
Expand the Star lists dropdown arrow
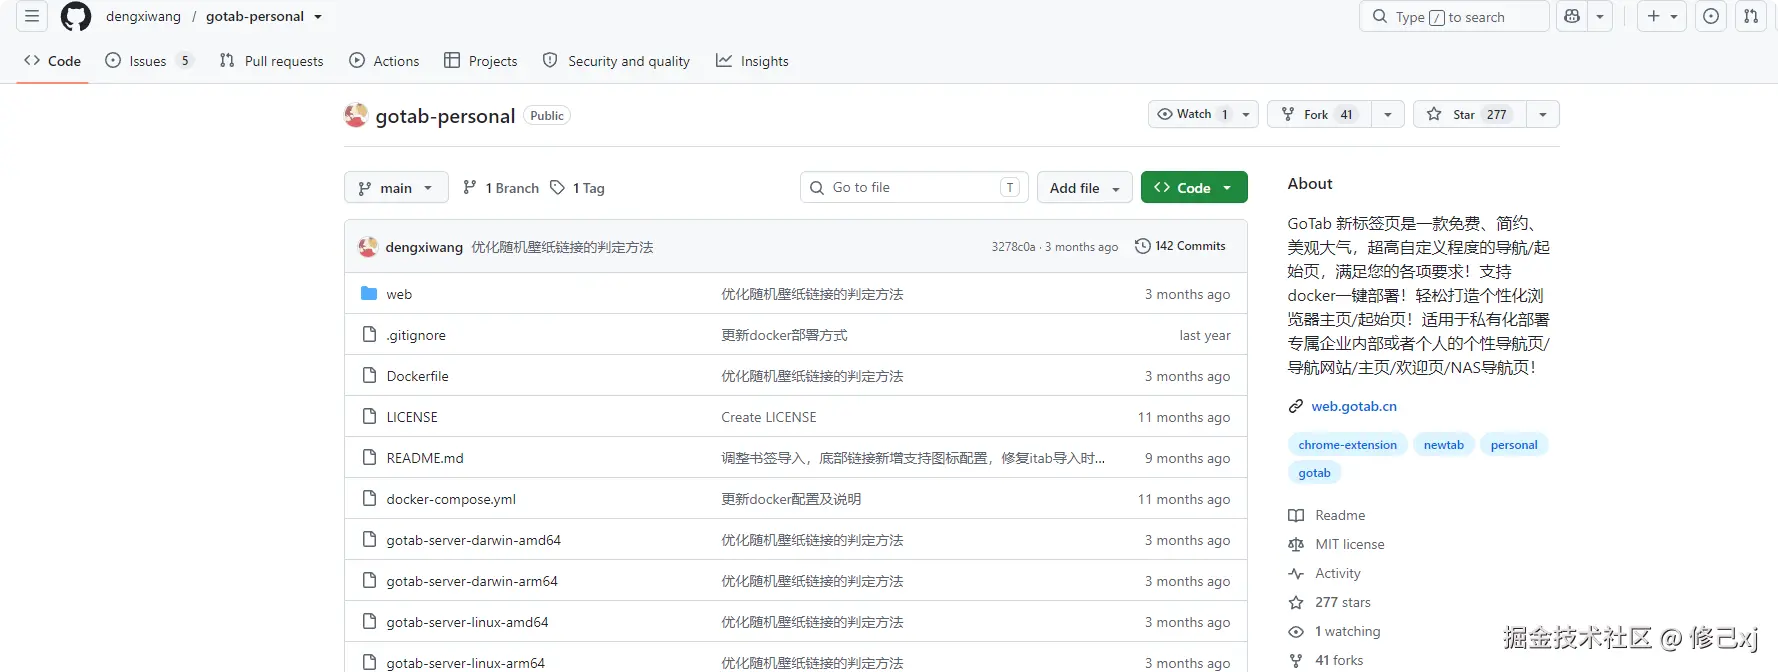click(1543, 114)
